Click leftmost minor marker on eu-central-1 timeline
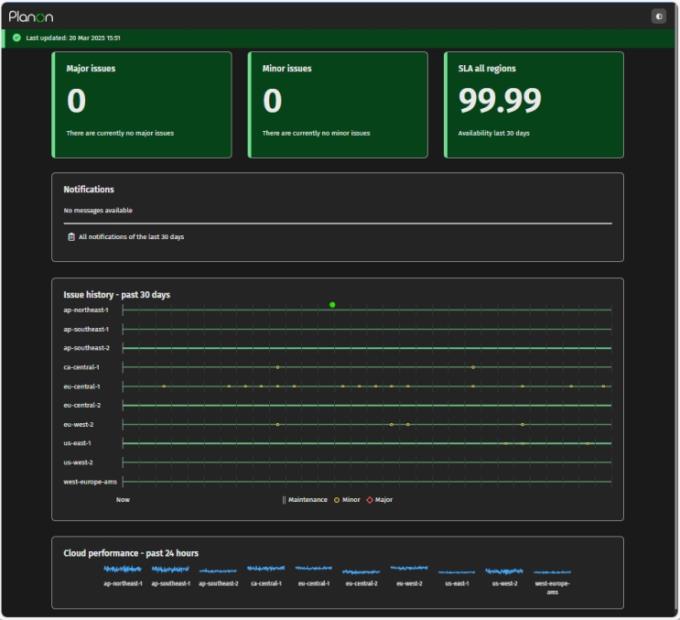 coord(164,386)
